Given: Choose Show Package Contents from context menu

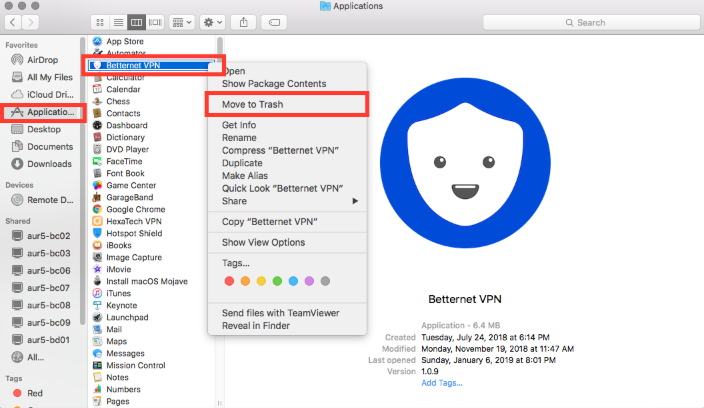Looking at the screenshot, I should pyautogui.click(x=287, y=84).
